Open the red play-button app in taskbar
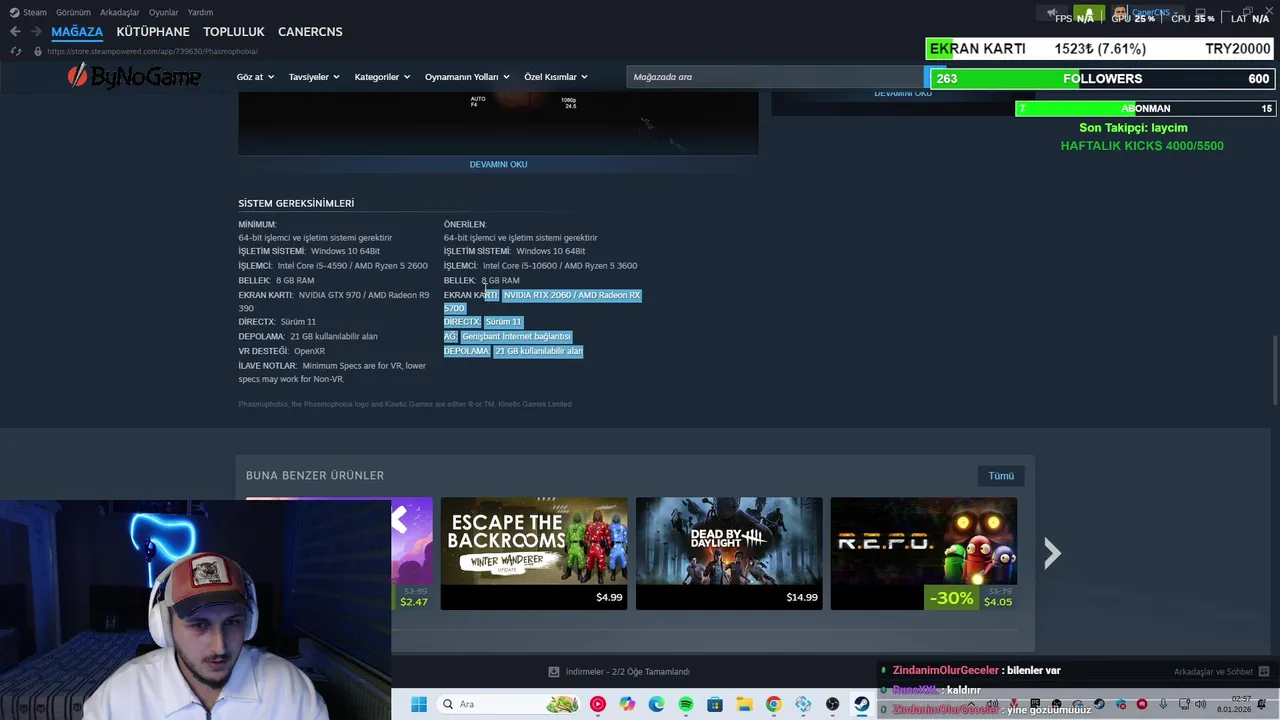 pyautogui.click(x=598, y=704)
